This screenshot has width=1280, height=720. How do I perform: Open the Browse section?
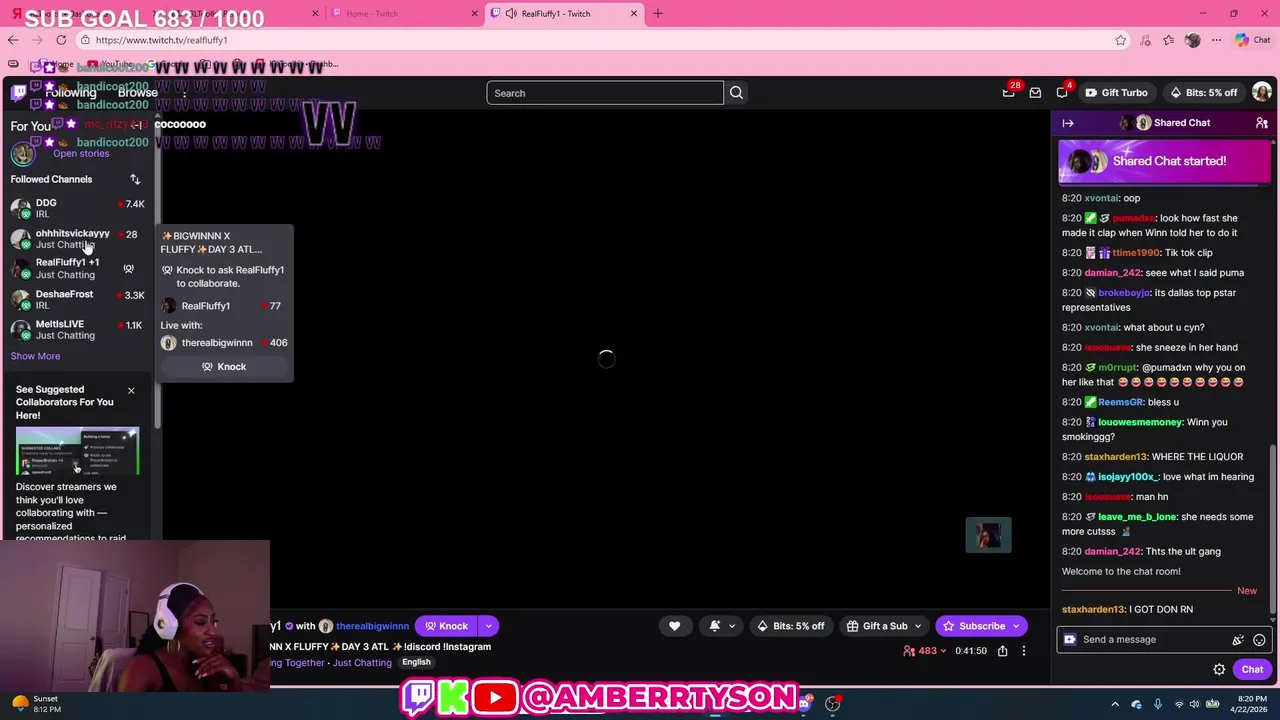click(138, 93)
